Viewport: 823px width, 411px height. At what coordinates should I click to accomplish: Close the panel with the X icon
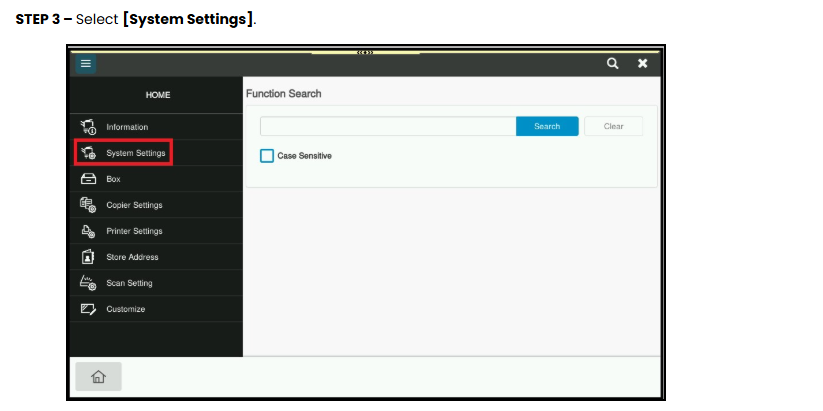(x=642, y=64)
